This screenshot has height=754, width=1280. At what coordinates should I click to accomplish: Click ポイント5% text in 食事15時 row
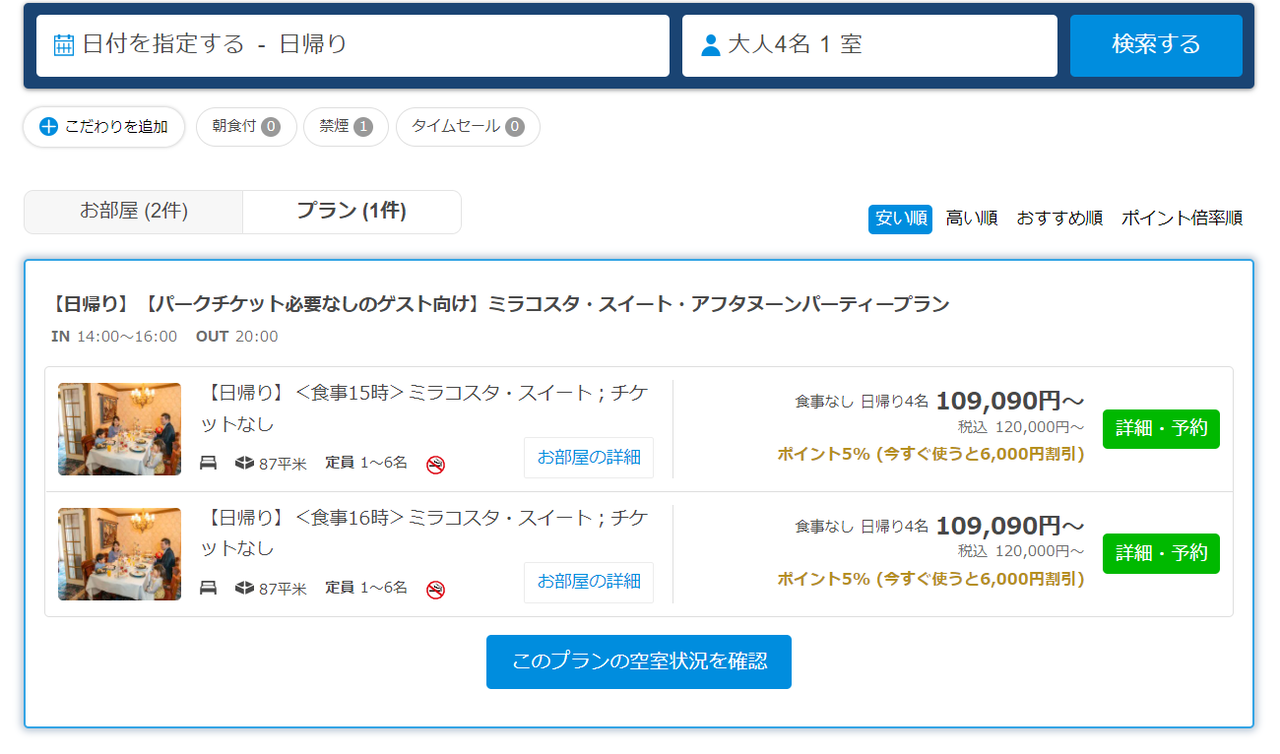point(931,454)
